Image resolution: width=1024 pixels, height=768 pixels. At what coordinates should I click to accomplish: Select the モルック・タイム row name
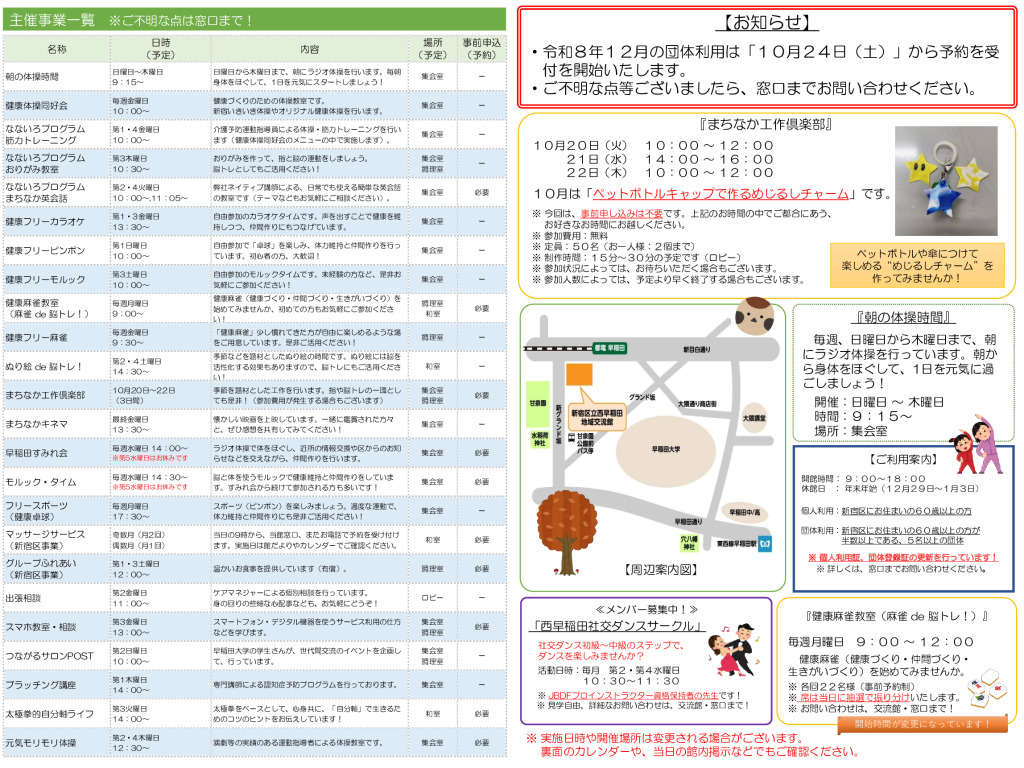[41, 482]
